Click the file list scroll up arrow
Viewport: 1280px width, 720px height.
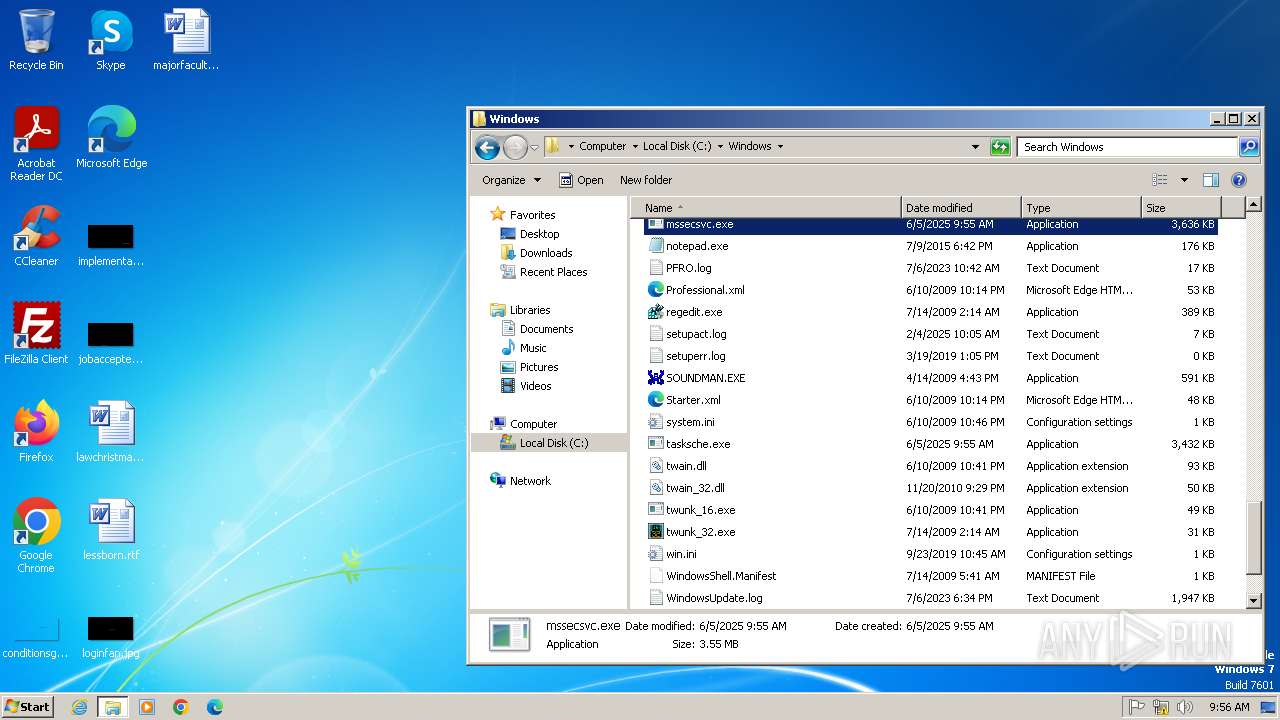[1254, 206]
